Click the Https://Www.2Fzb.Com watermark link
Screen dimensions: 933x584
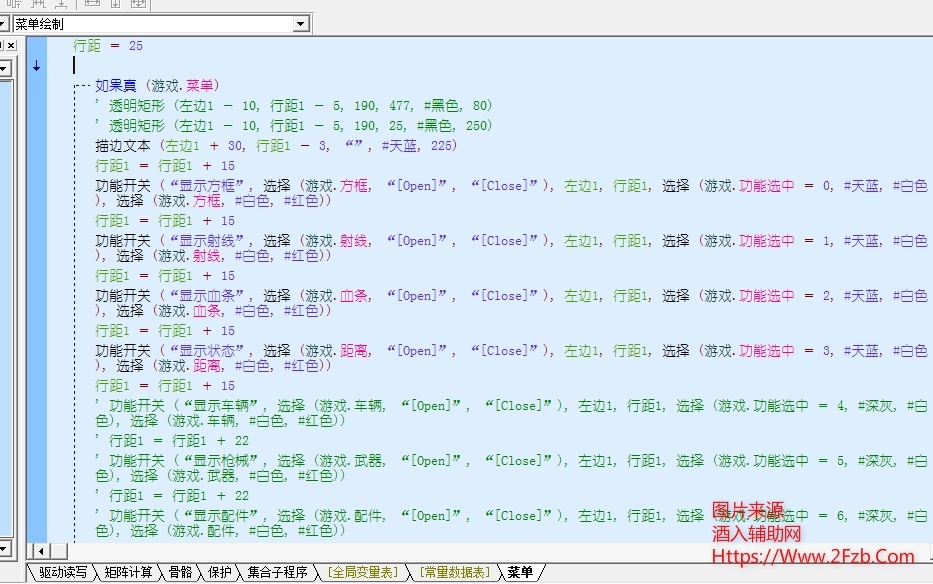pos(812,557)
